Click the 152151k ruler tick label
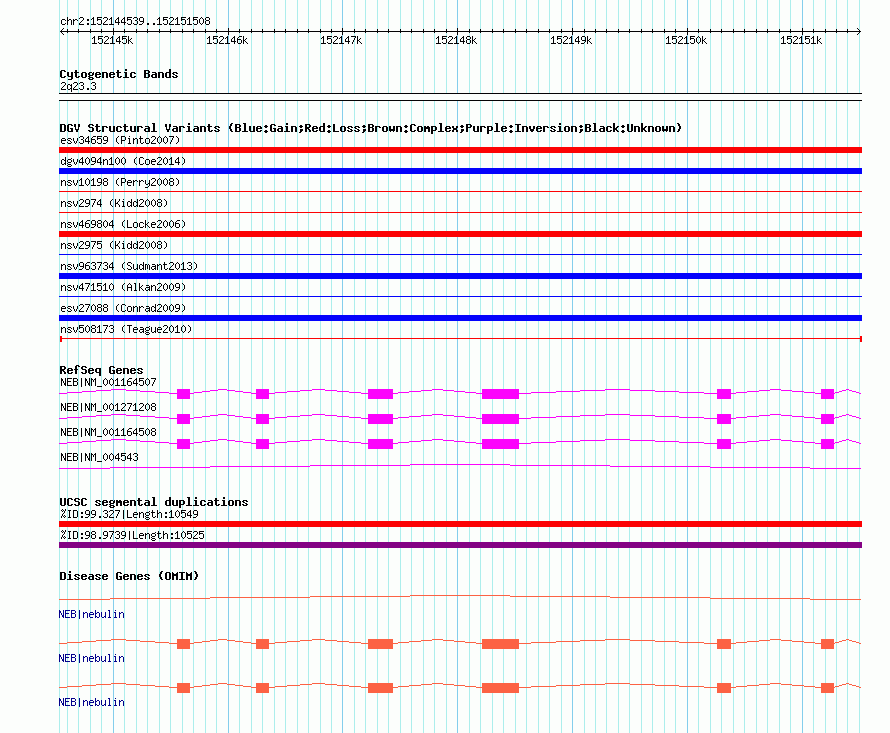The width and height of the screenshot is (890, 733). point(801,40)
